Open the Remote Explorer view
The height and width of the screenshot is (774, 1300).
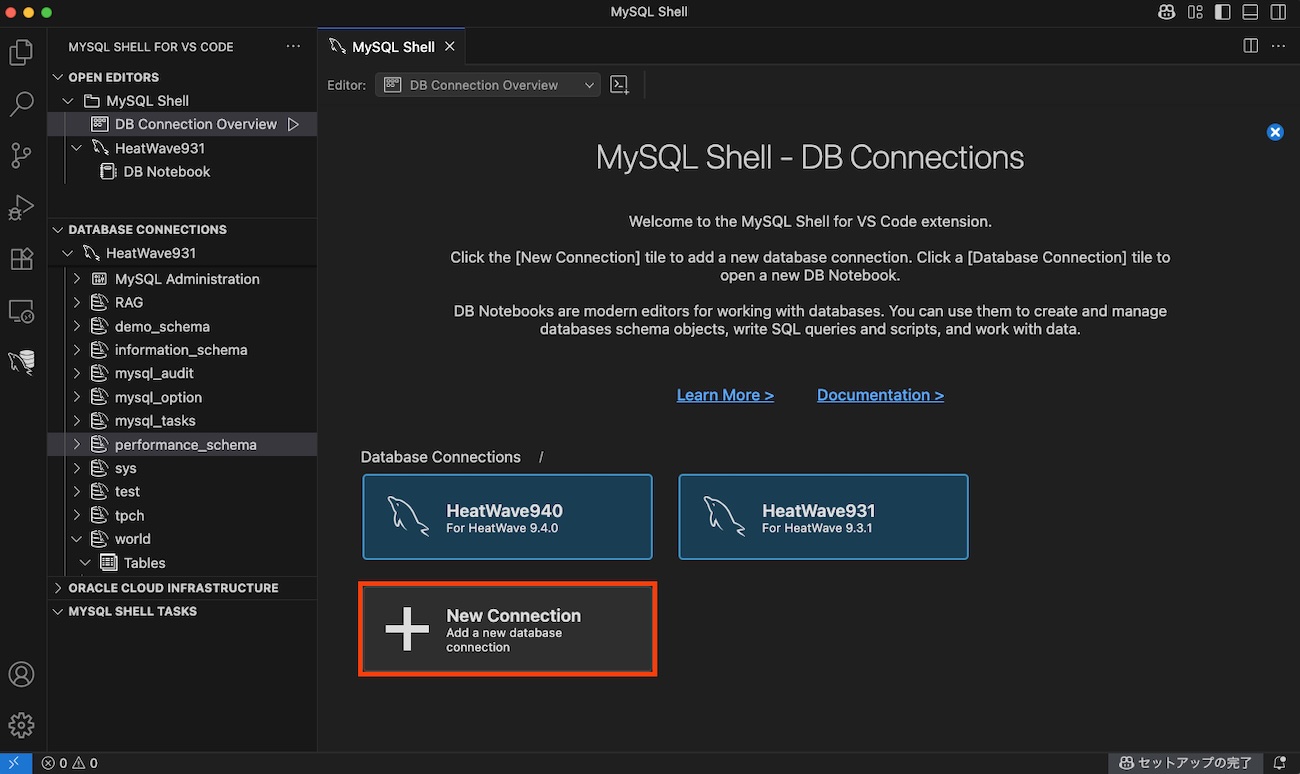click(21, 311)
